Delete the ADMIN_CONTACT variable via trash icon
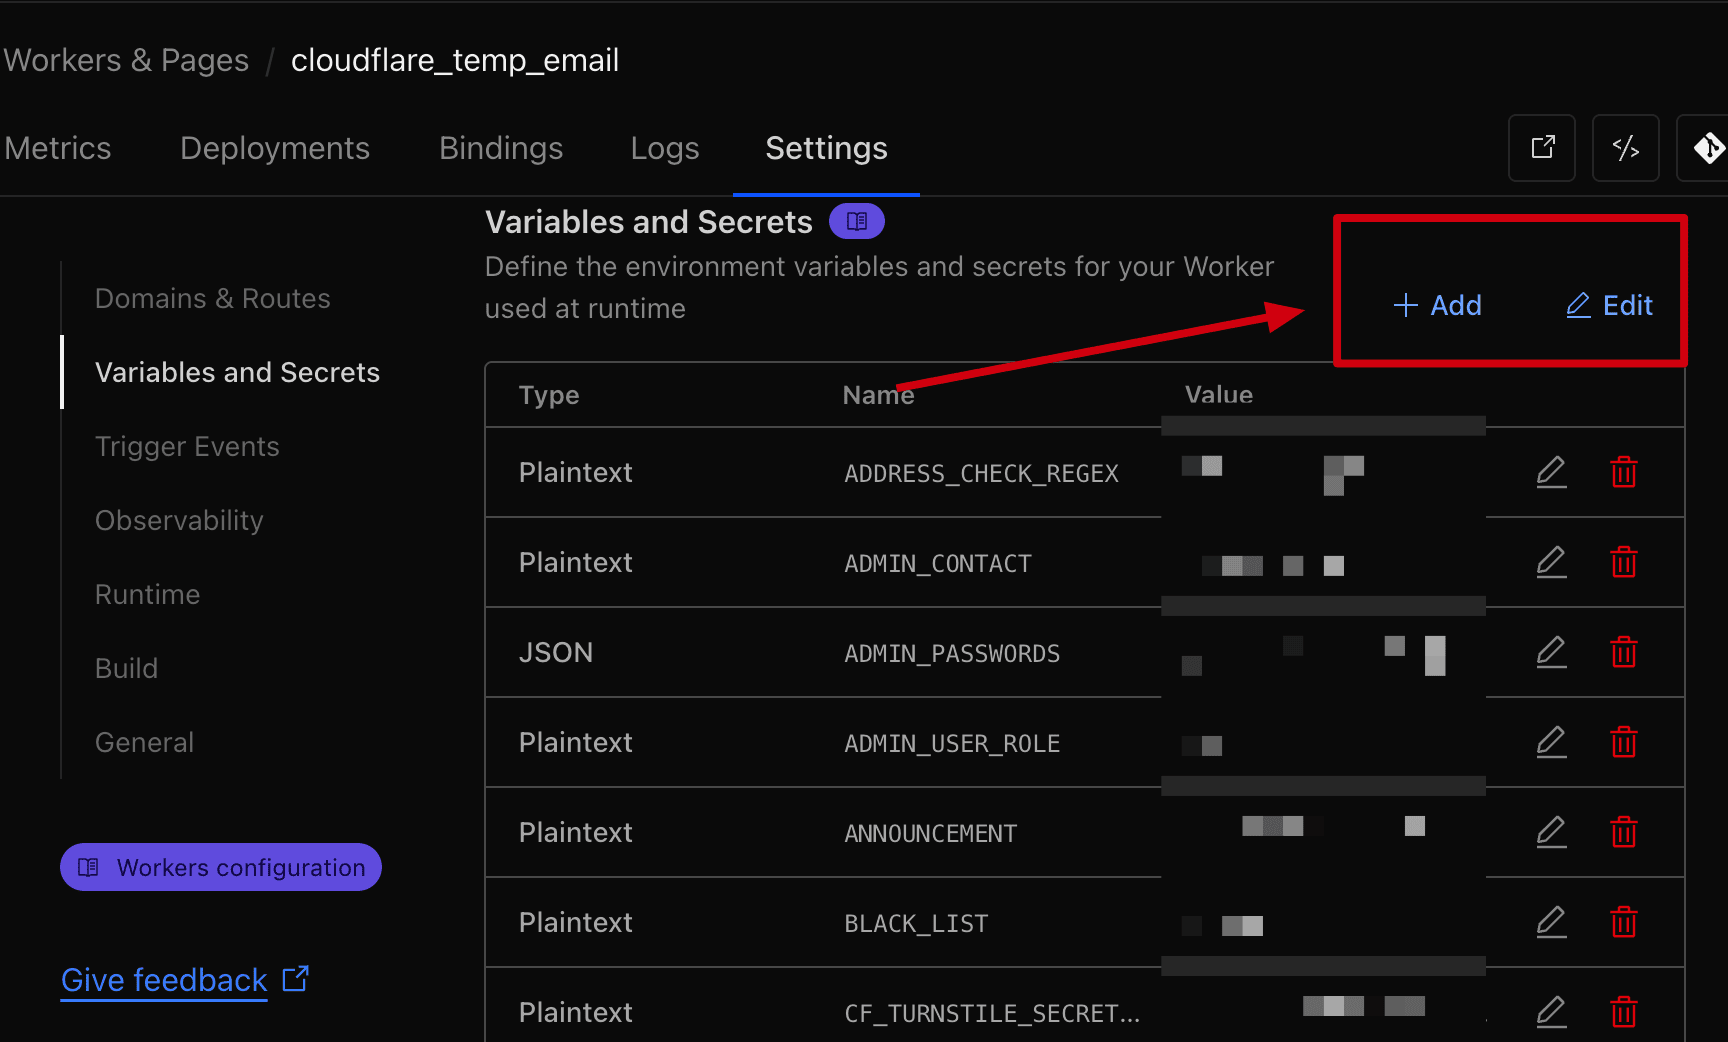Screen dimensions: 1728x1042 (x=1623, y=562)
